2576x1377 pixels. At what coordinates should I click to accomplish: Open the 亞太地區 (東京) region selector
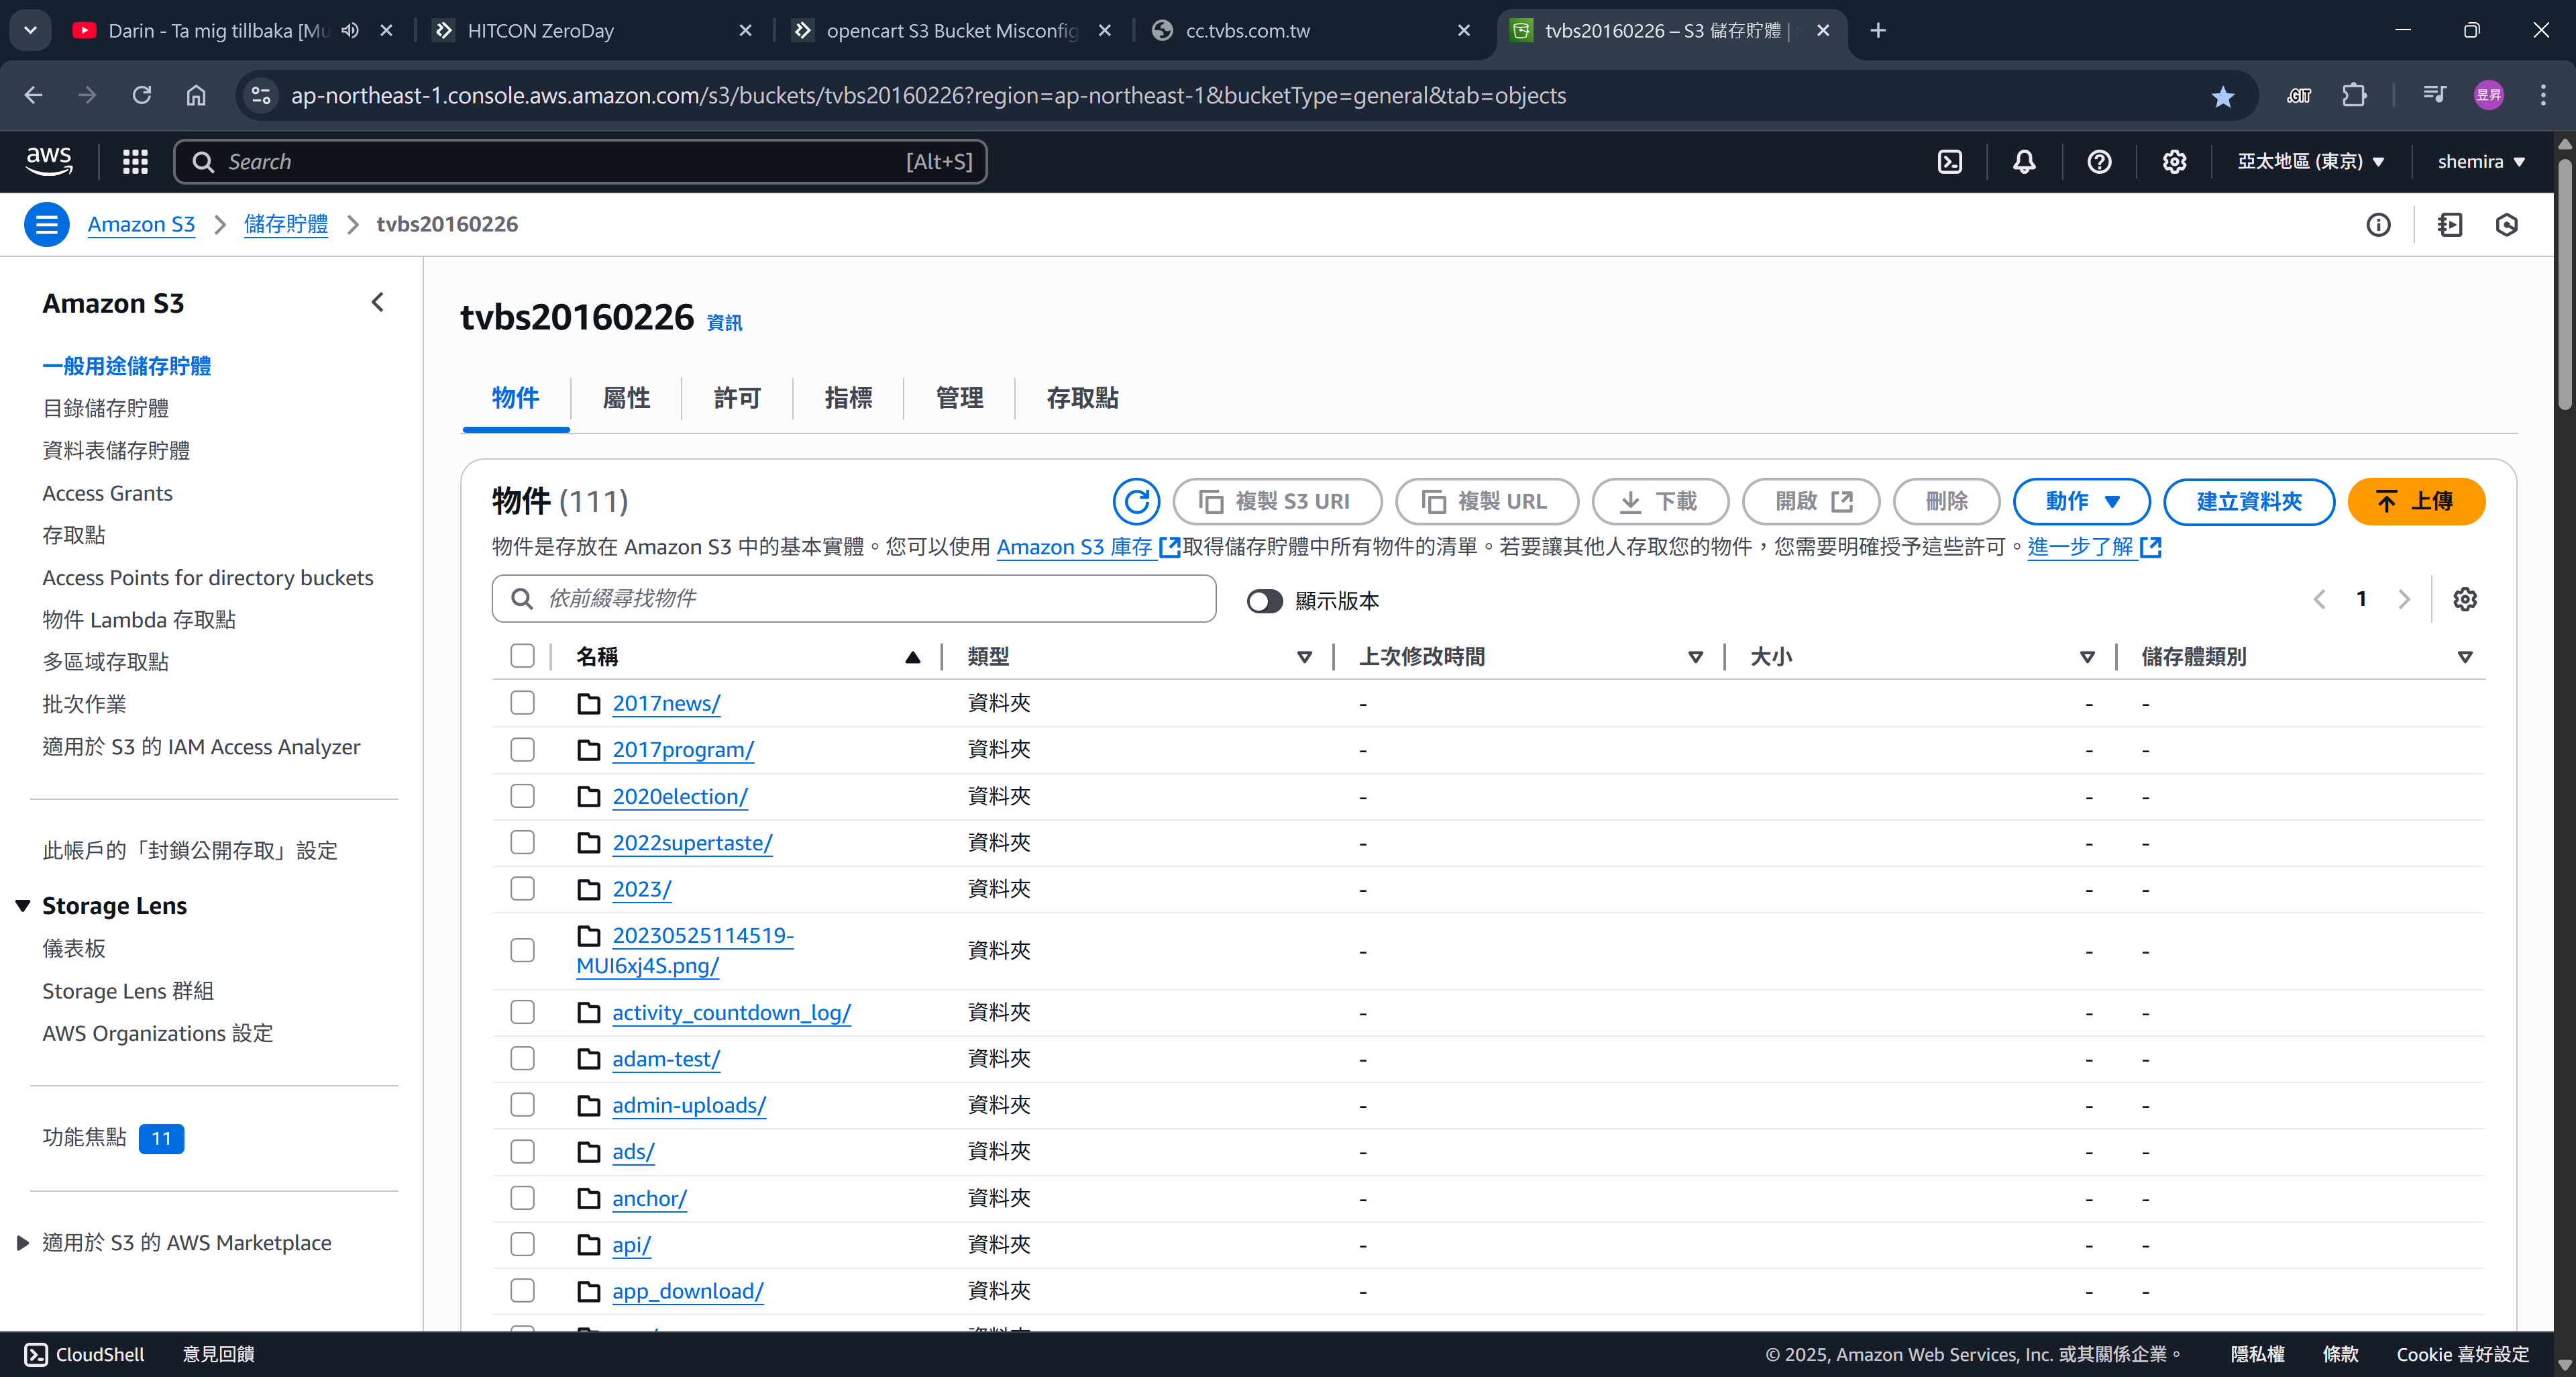(2310, 162)
